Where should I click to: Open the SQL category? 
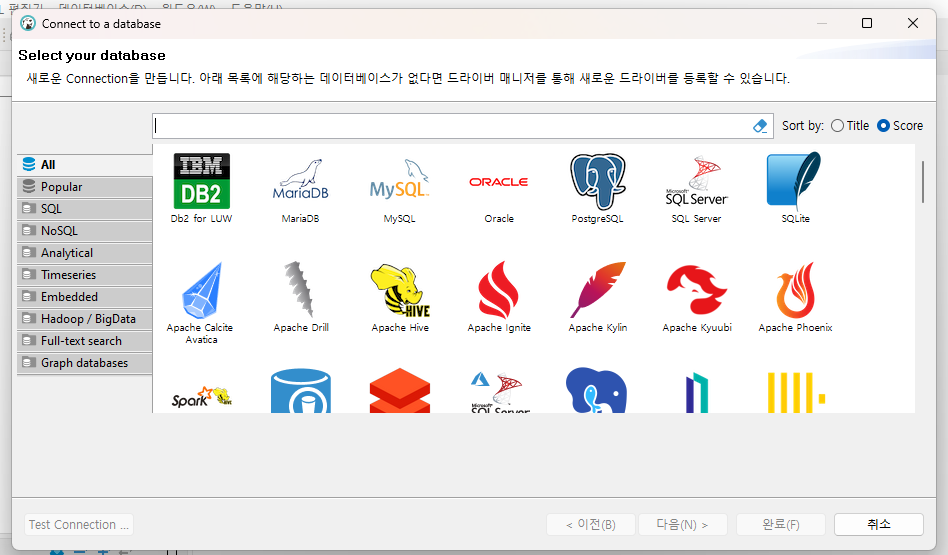click(x=85, y=209)
